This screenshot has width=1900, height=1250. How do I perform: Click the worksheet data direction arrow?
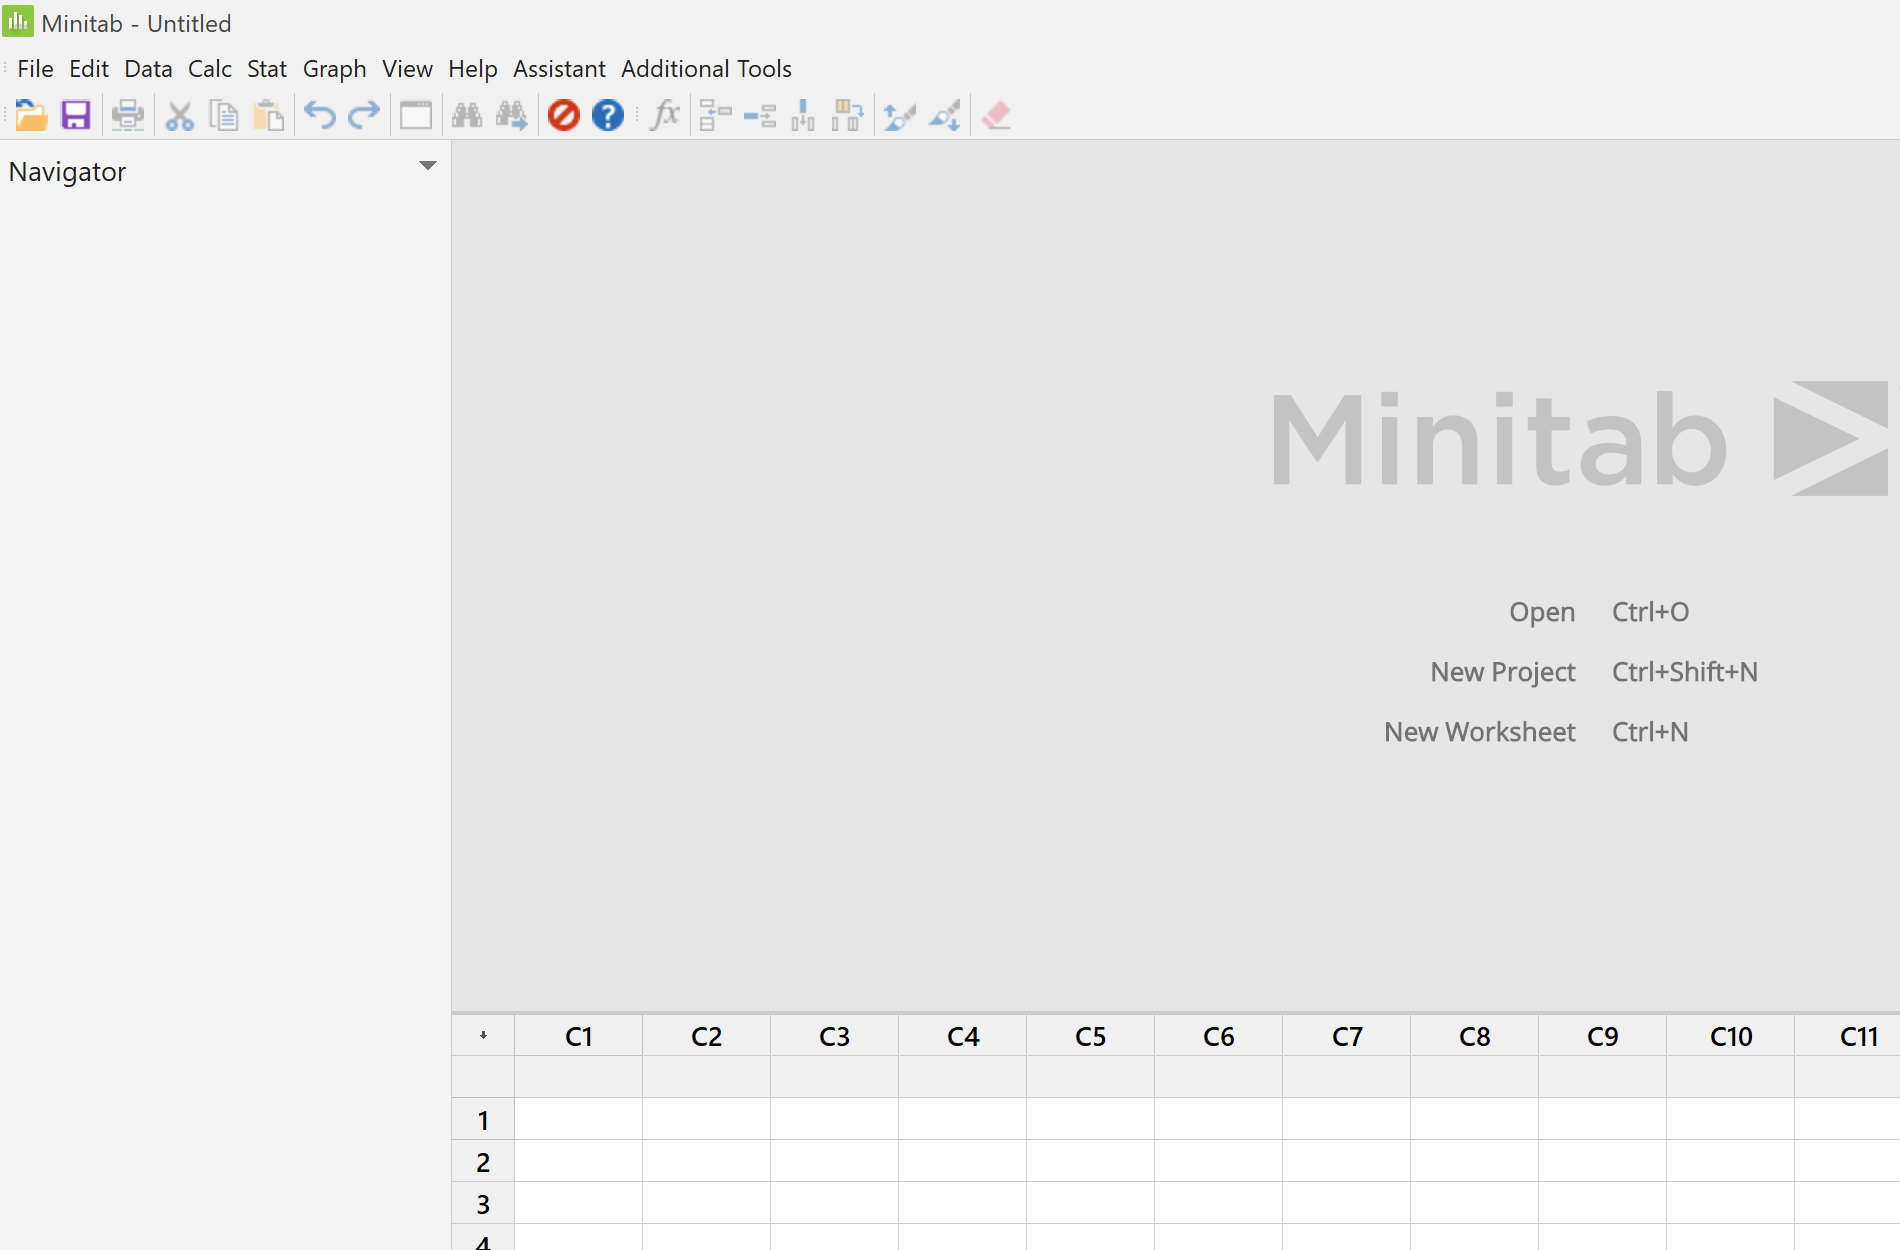click(x=483, y=1036)
